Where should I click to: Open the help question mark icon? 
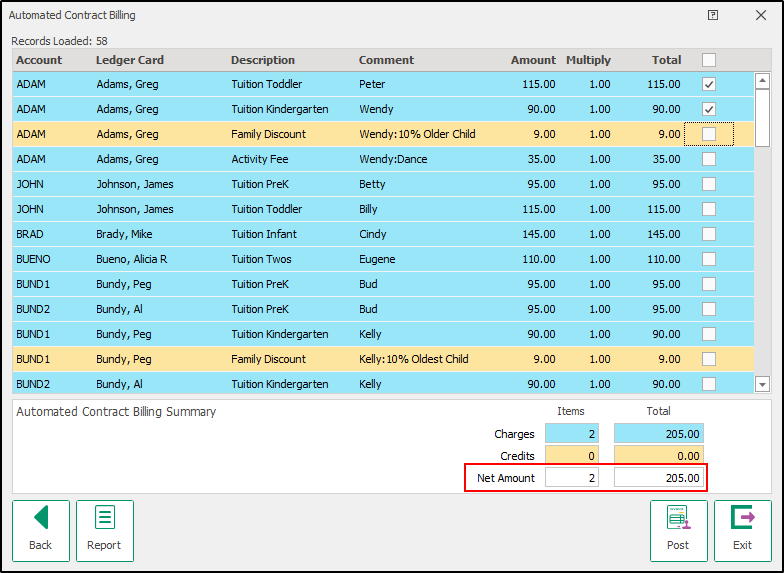(713, 15)
